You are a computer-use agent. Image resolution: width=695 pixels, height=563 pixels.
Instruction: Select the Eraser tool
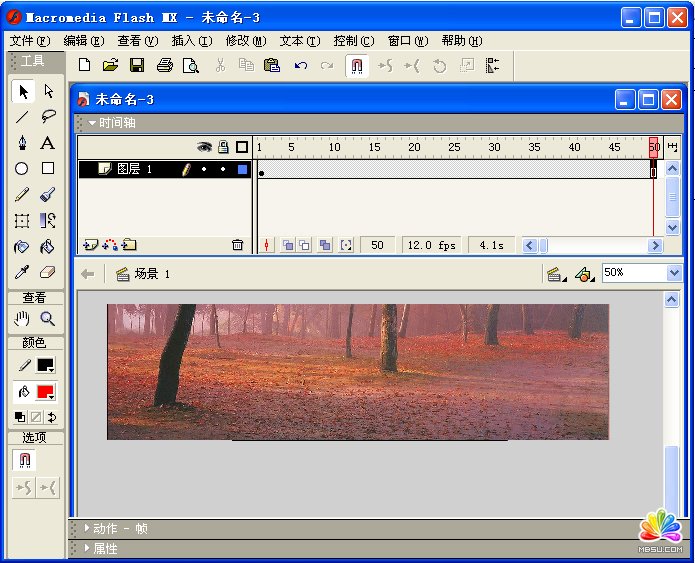[x=47, y=272]
